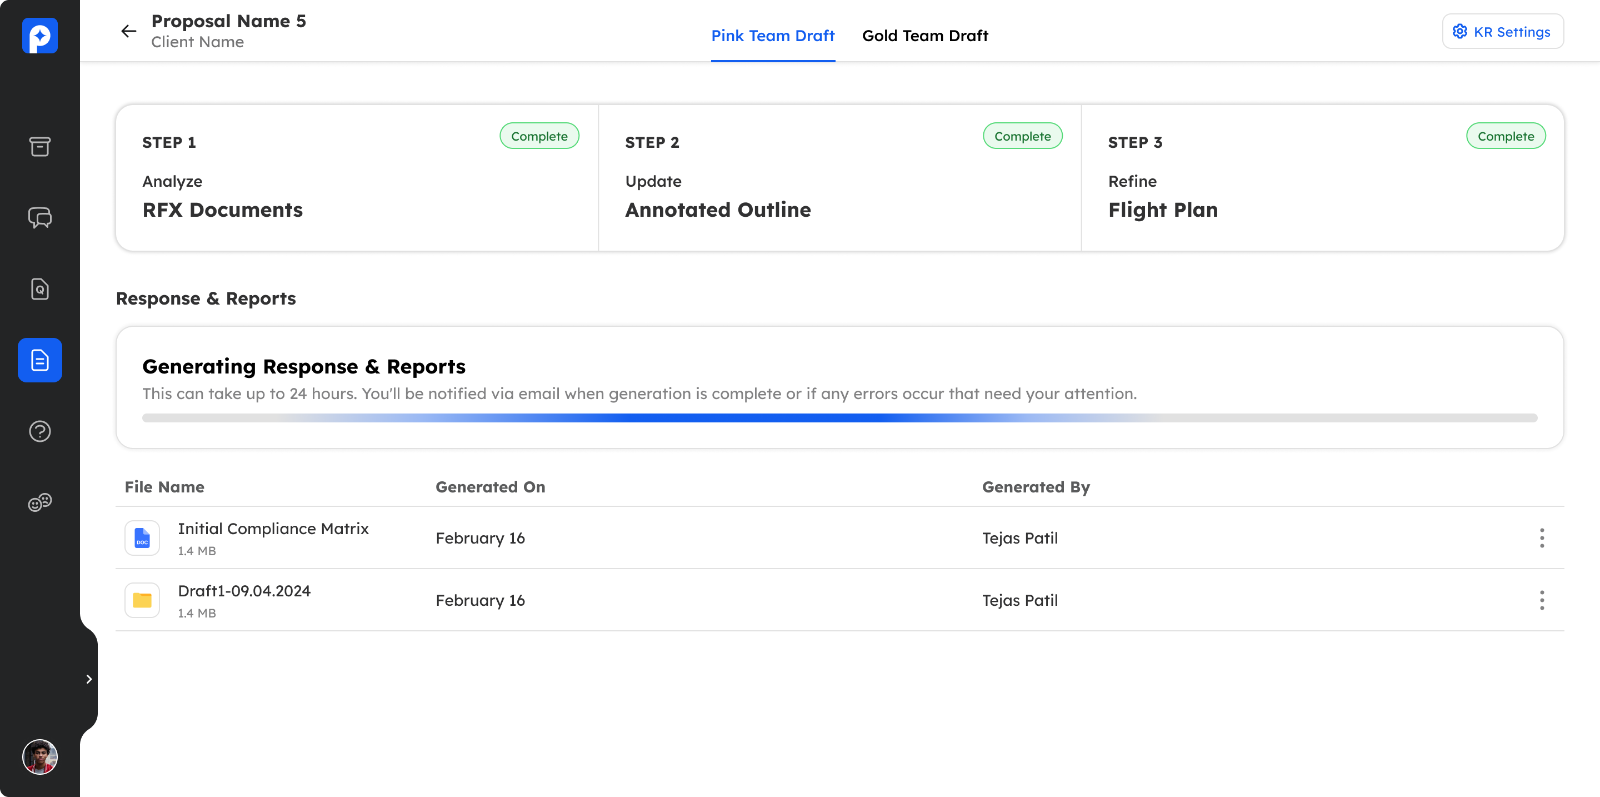This screenshot has height=797, width=1600.
Task: Click the Complete badge on Step 3
Action: pyautogui.click(x=1506, y=136)
